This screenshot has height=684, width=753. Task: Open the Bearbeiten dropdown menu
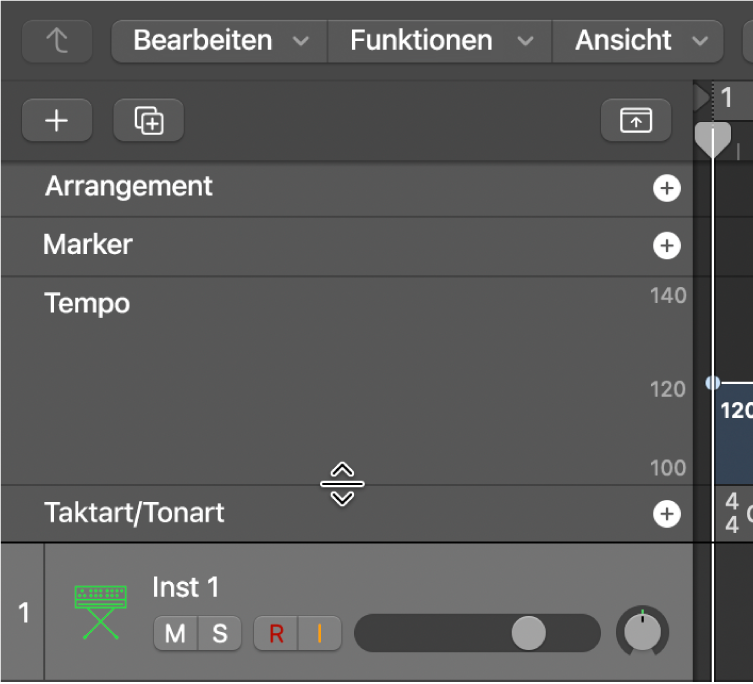pos(219,41)
